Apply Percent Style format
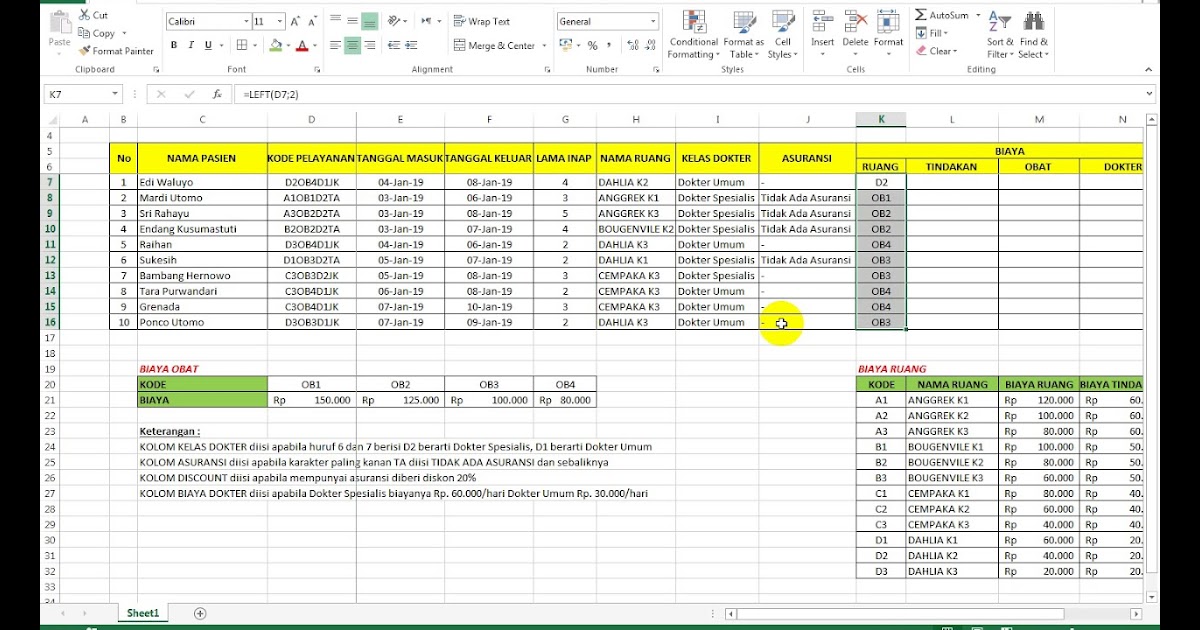The image size is (1200, 630). [592, 45]
